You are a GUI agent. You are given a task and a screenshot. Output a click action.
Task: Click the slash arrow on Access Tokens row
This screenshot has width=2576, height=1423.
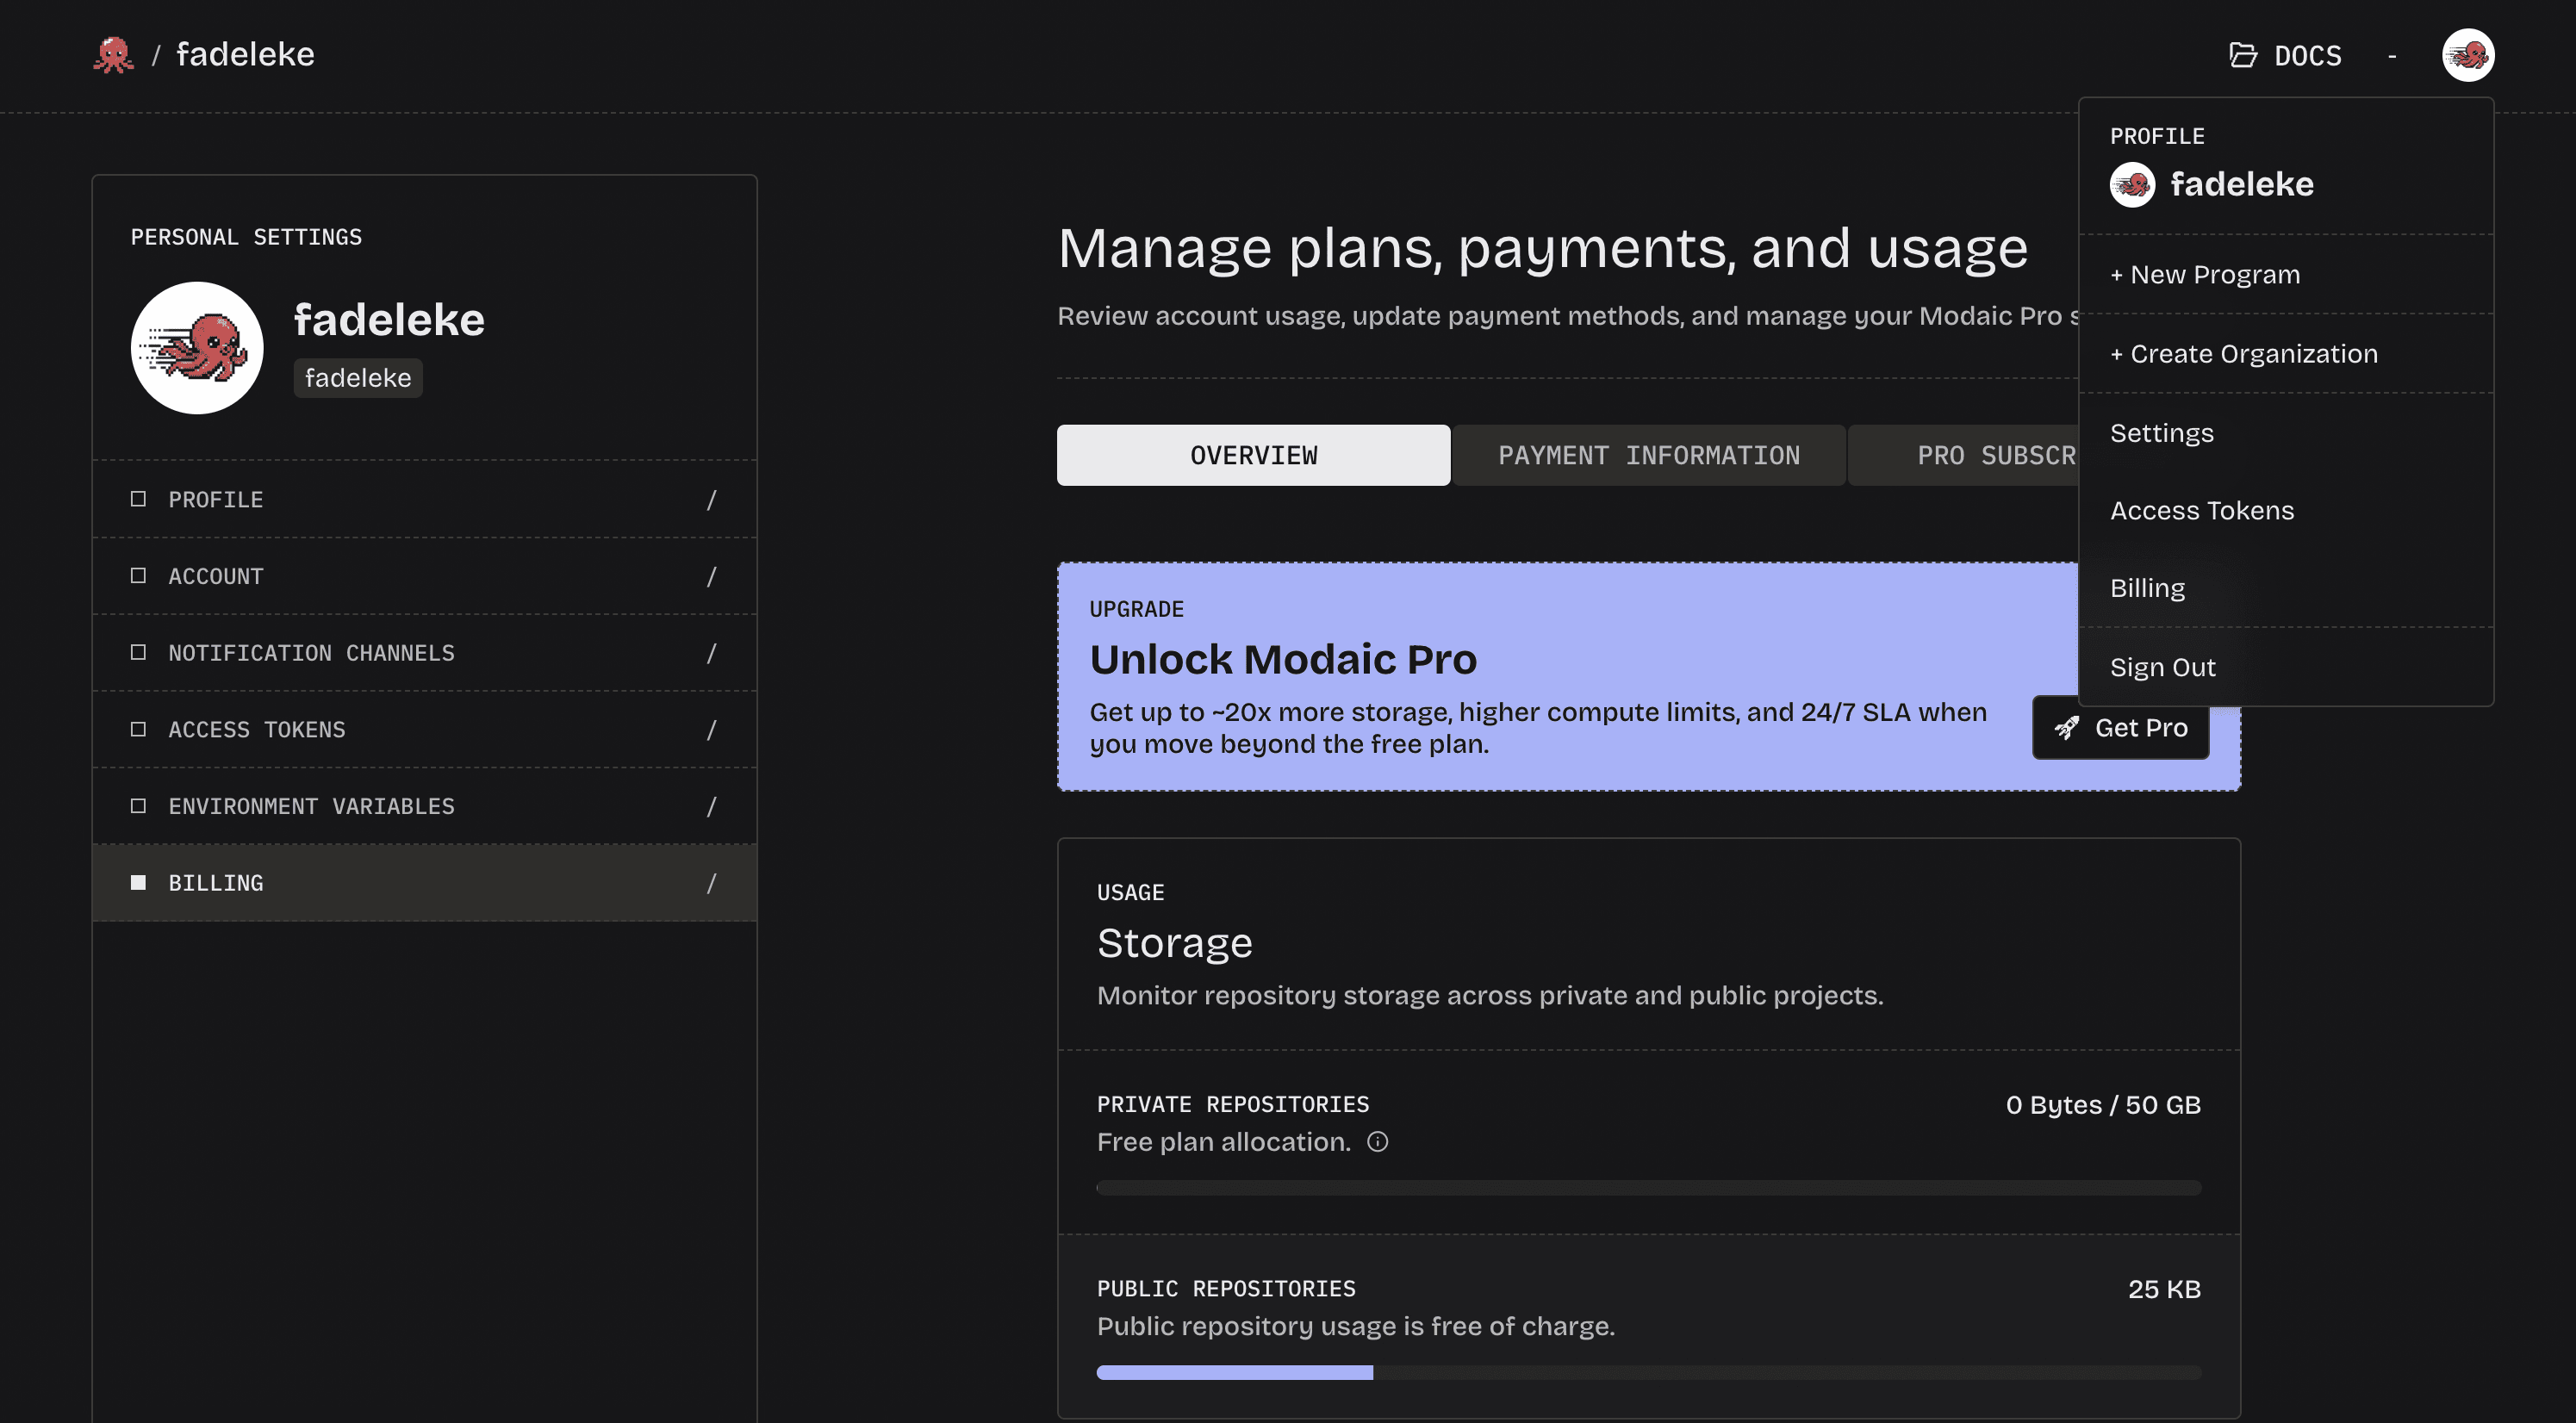711,729
